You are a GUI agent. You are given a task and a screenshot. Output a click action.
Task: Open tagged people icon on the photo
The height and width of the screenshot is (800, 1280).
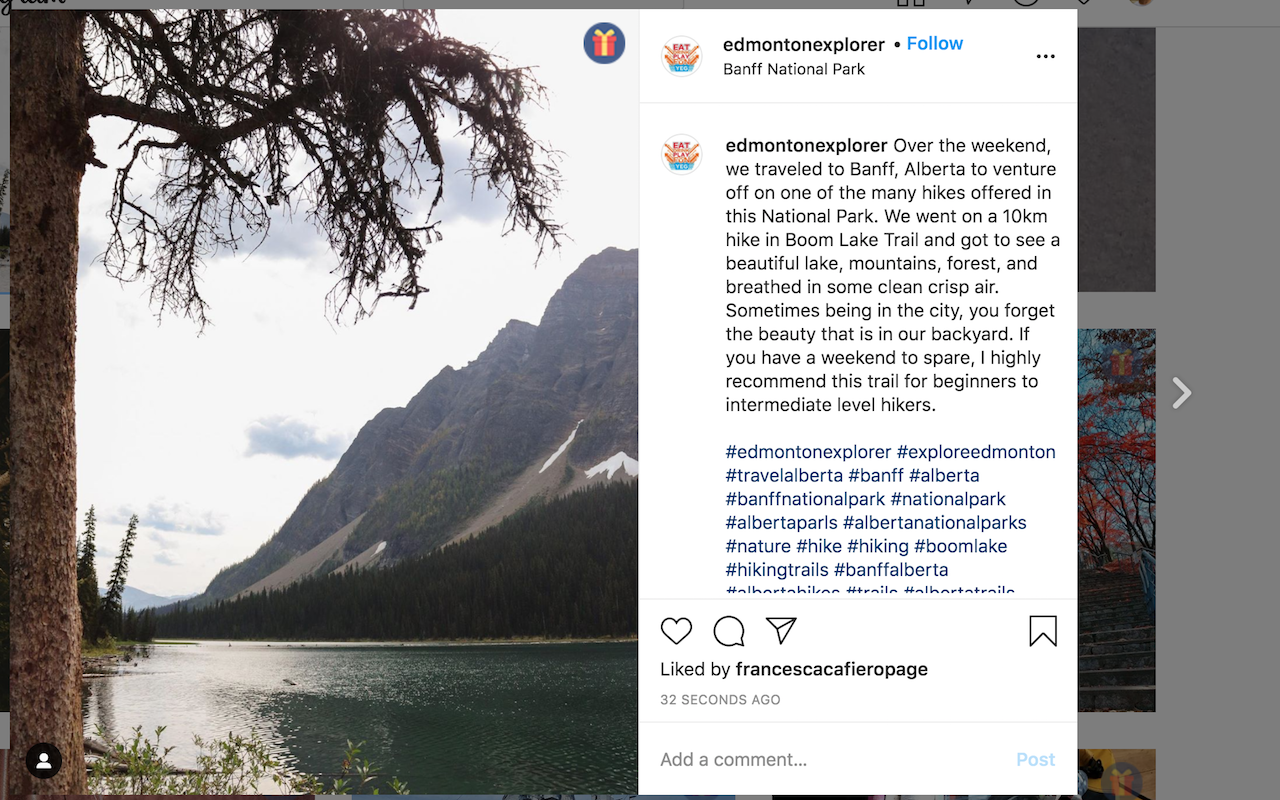point(44,760)
